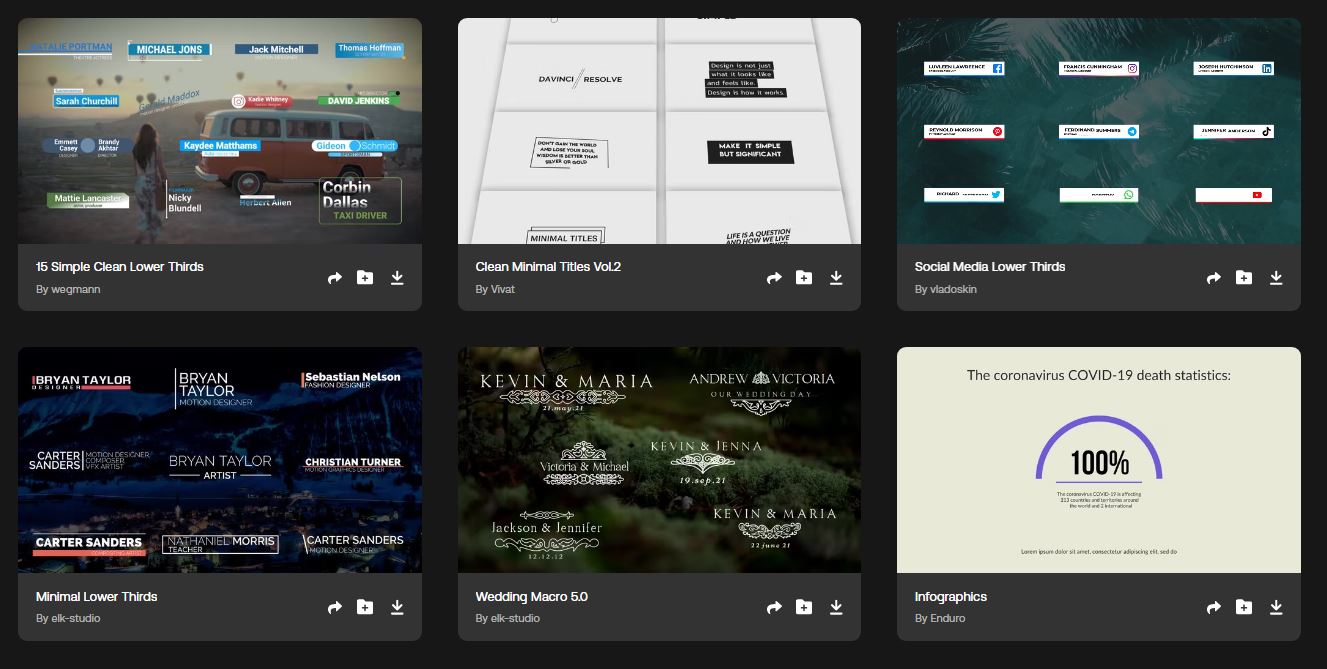
Task: Download "Wedding Macro 5.0"
Action: point(836,607)
